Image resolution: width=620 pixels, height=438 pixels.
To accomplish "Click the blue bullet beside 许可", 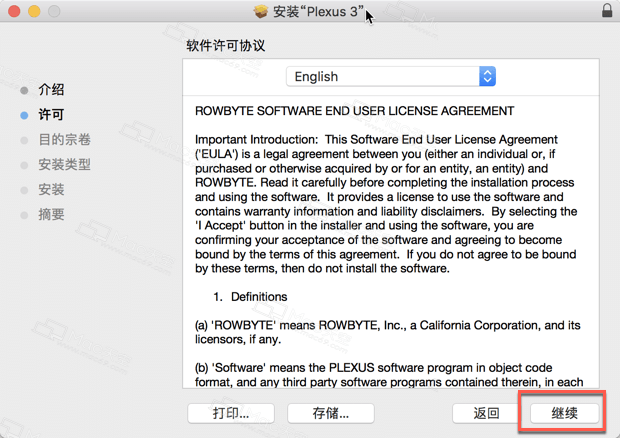I will point(24,115).
